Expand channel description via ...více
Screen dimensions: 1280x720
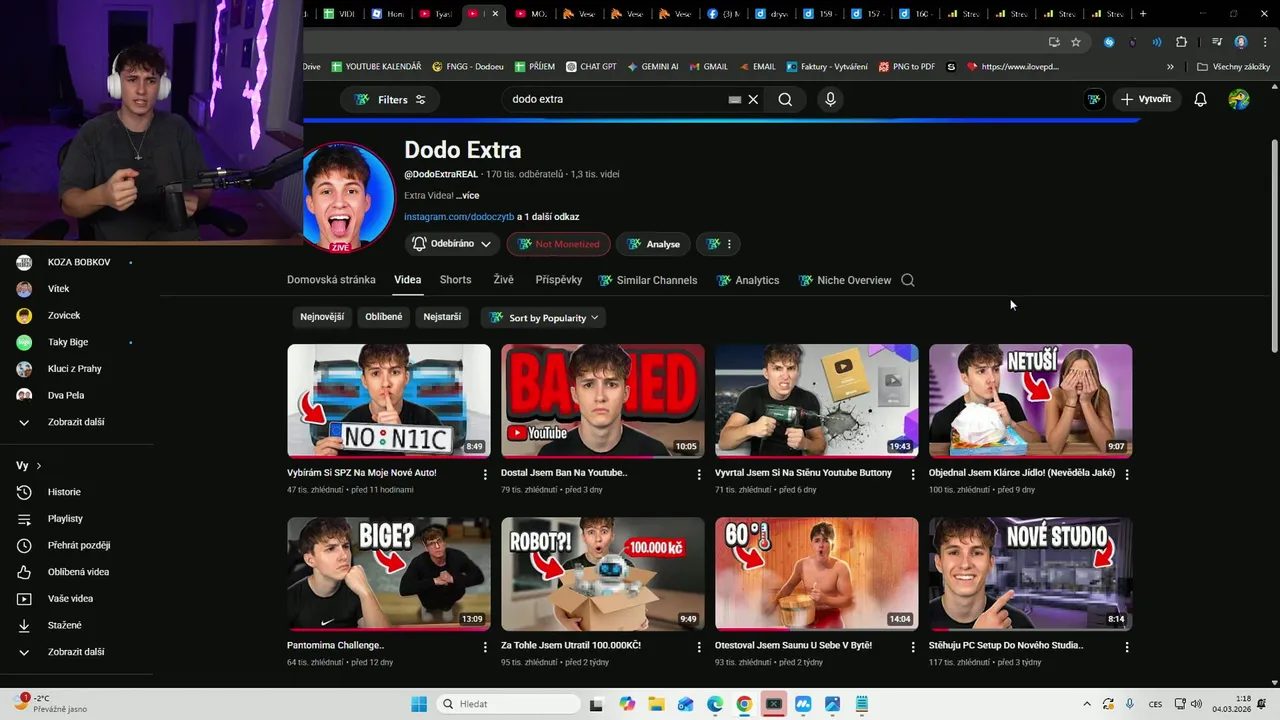[467, 195]
